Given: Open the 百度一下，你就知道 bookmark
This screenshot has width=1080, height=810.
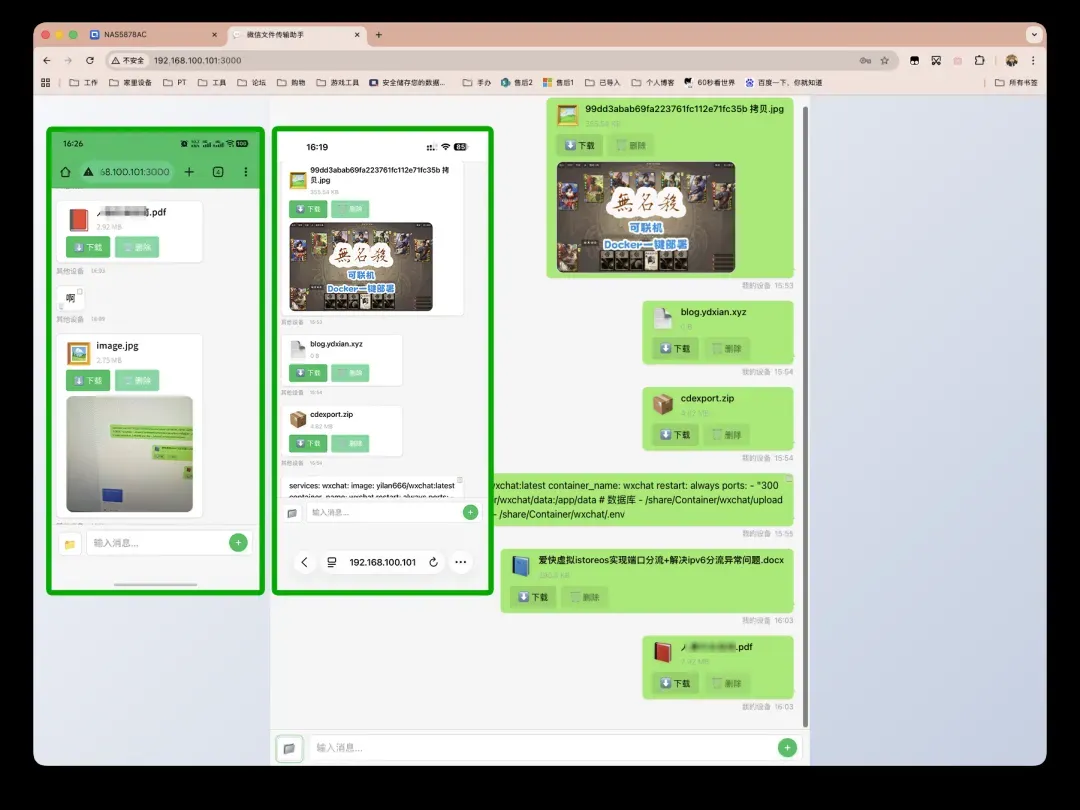Looking at the screenshot, I should [x=784, y=83].
